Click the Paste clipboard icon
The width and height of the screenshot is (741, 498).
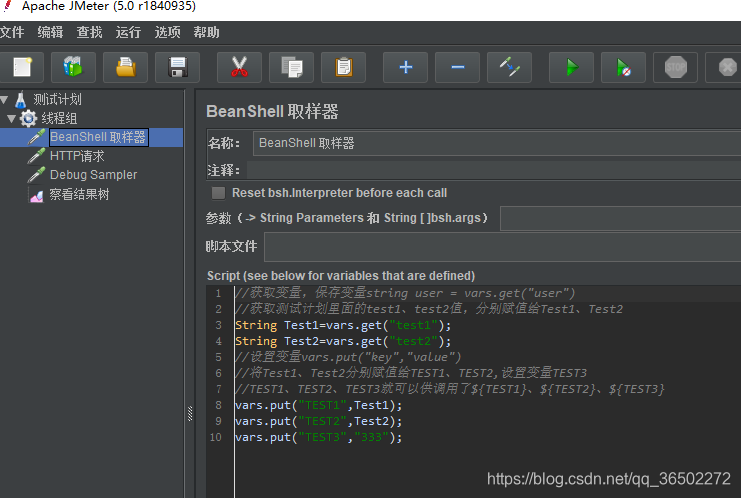pos(344,67)
